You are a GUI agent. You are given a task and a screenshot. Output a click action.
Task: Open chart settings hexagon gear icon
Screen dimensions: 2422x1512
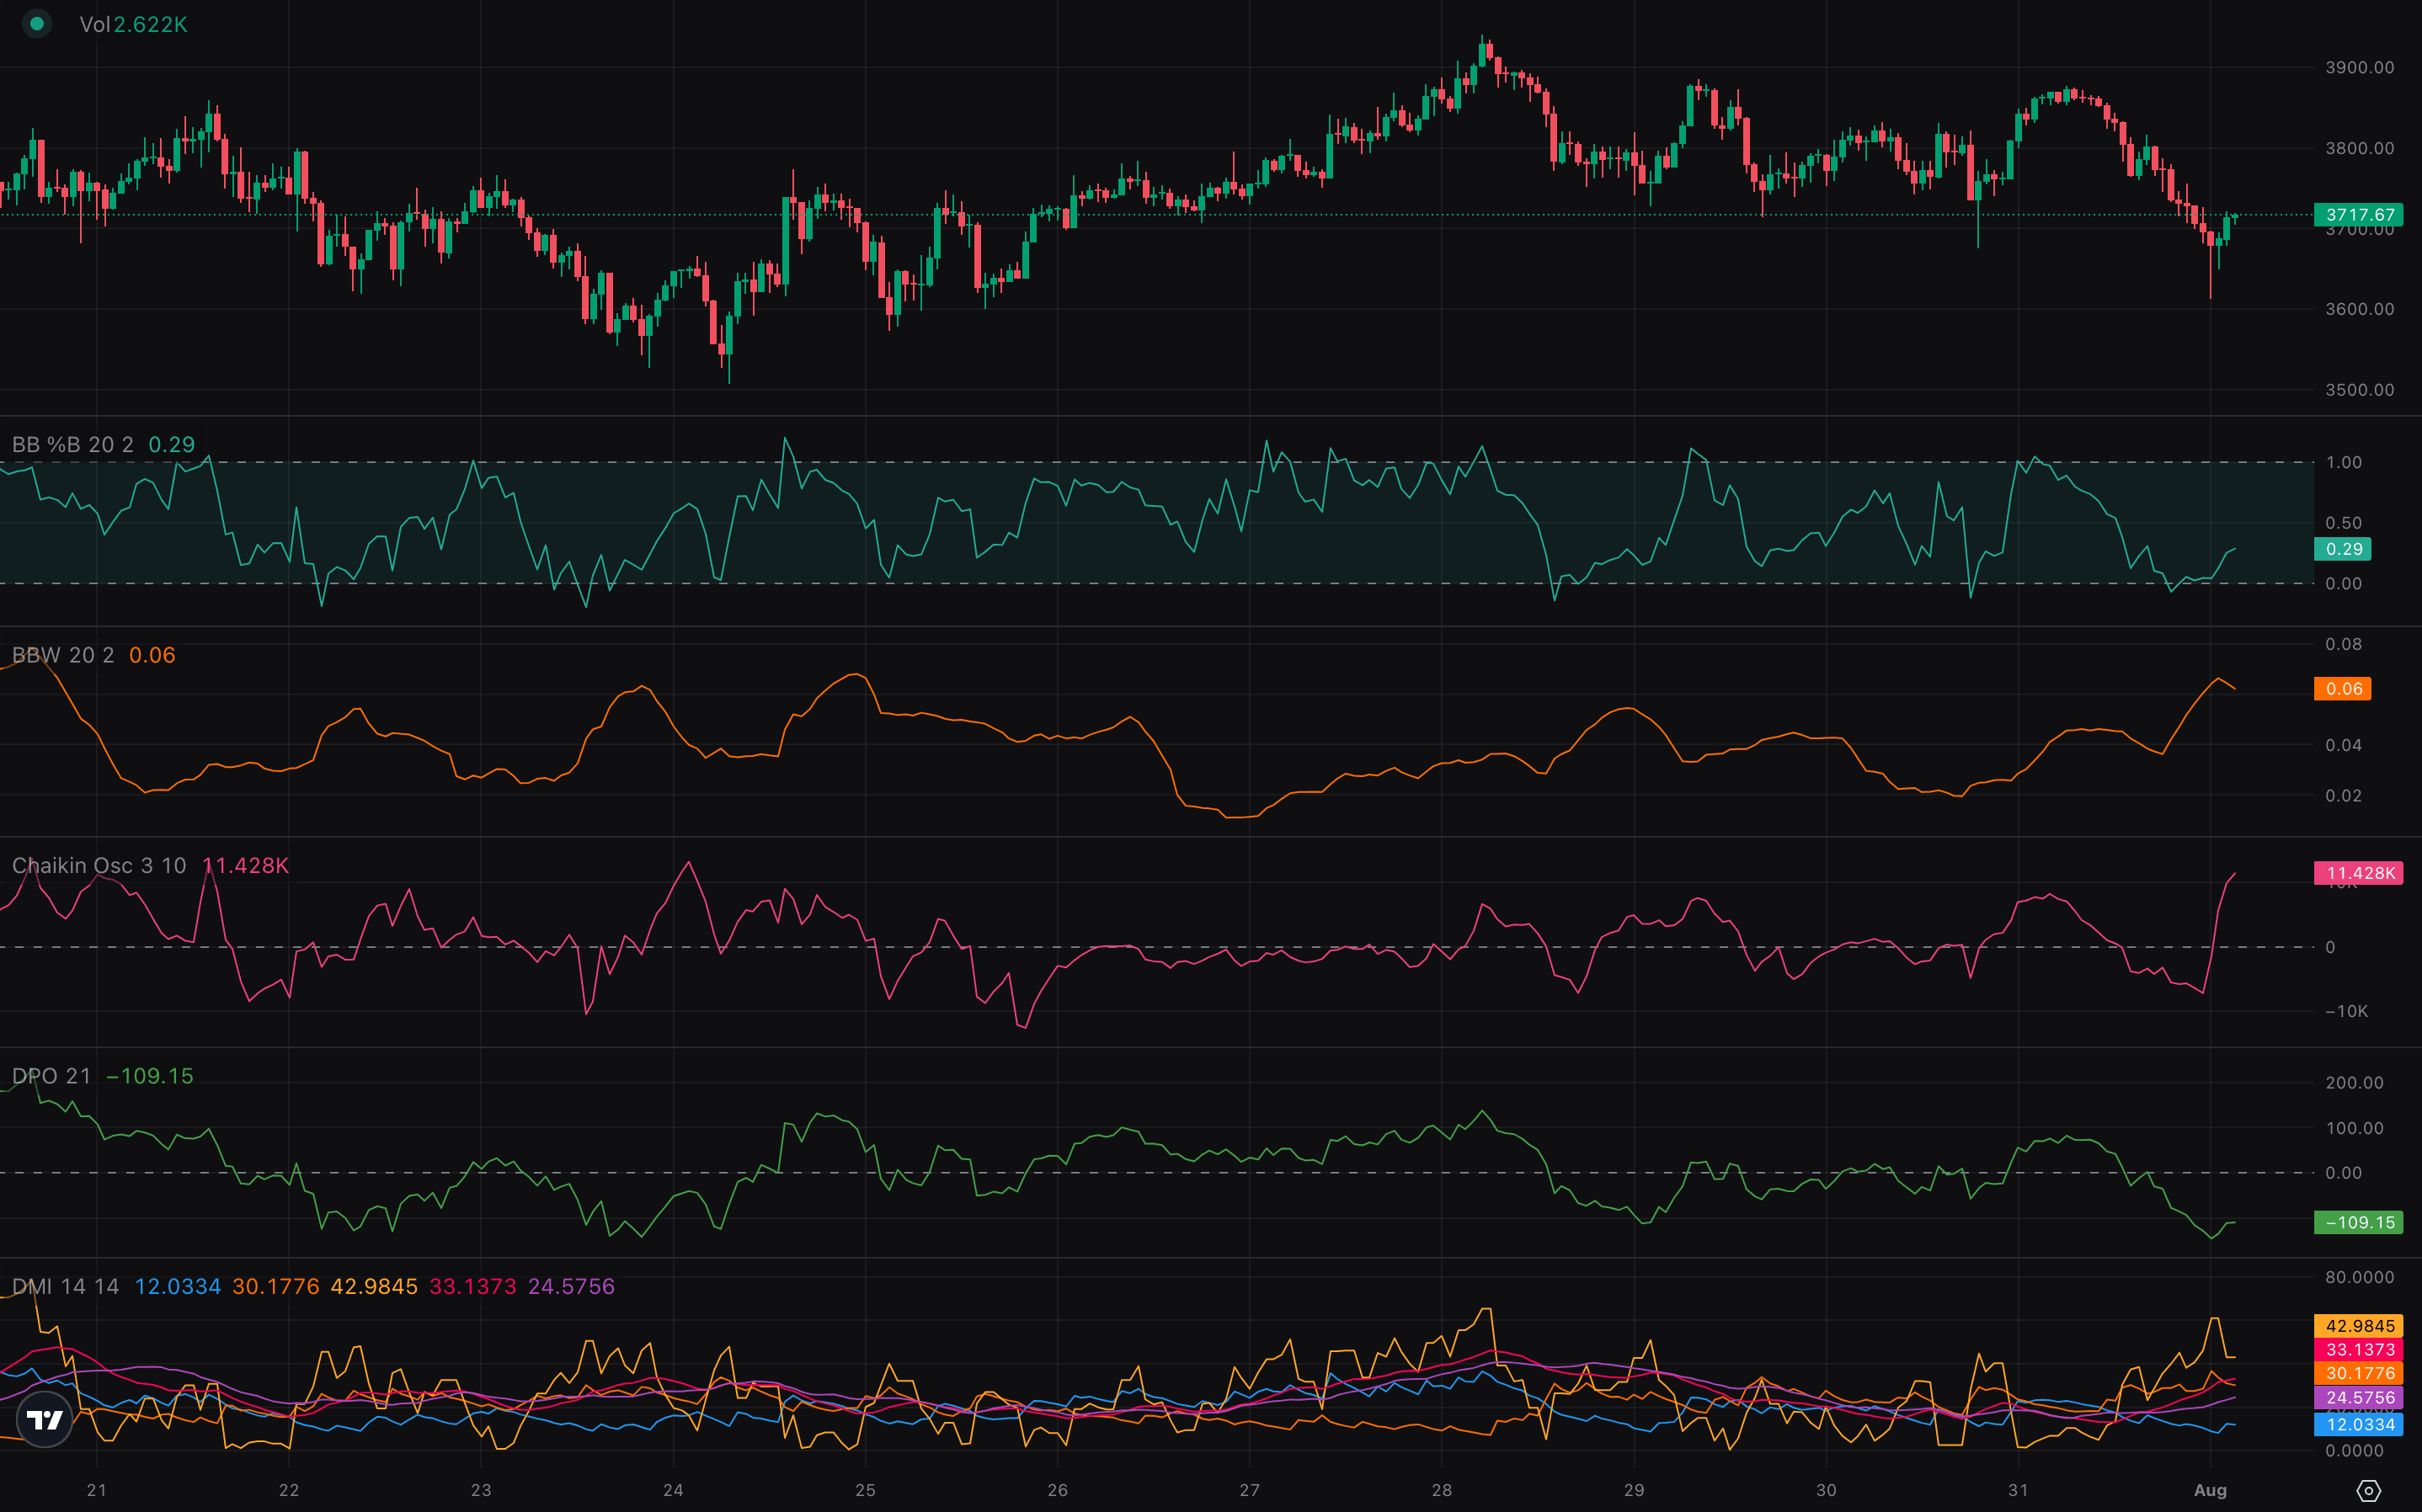coord(2368,1490)
